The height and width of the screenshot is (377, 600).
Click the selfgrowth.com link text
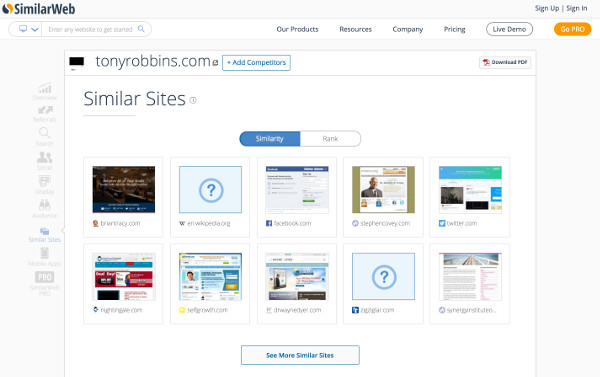207,310
